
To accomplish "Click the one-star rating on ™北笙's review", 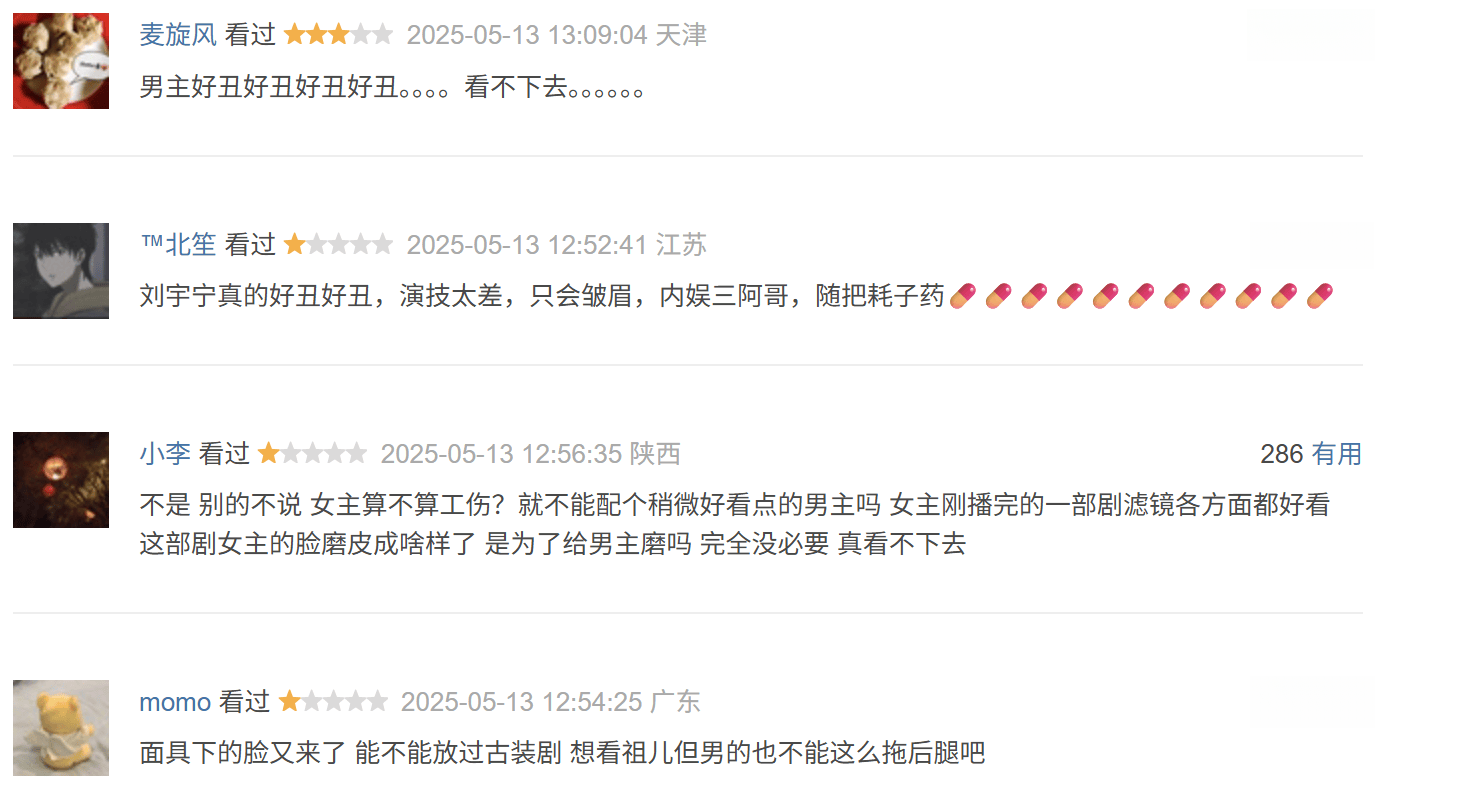I will (x=338, y=244).
